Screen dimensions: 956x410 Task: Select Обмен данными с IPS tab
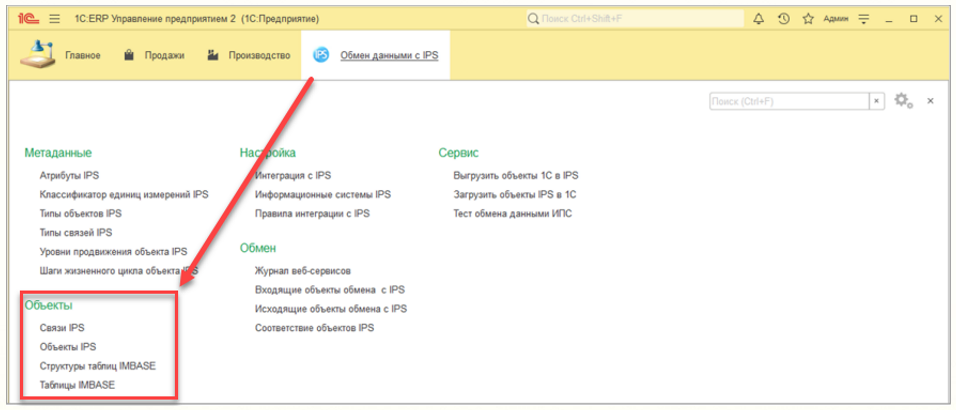[x=388, y=56]
